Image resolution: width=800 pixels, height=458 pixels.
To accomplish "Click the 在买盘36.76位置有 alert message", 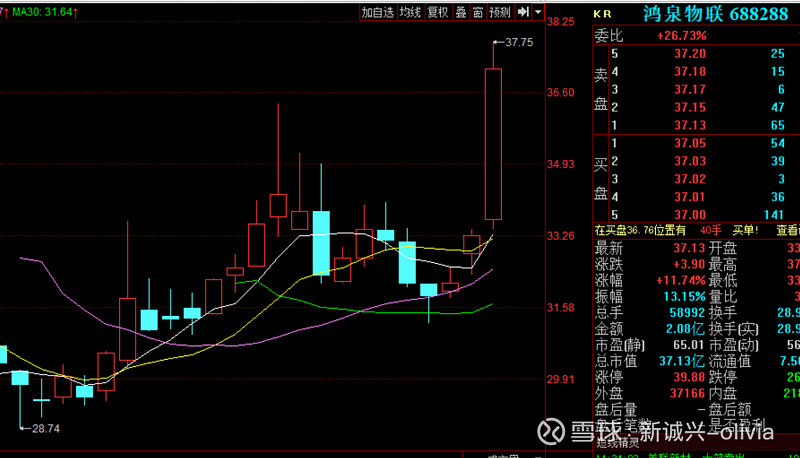I will point(640,231).
